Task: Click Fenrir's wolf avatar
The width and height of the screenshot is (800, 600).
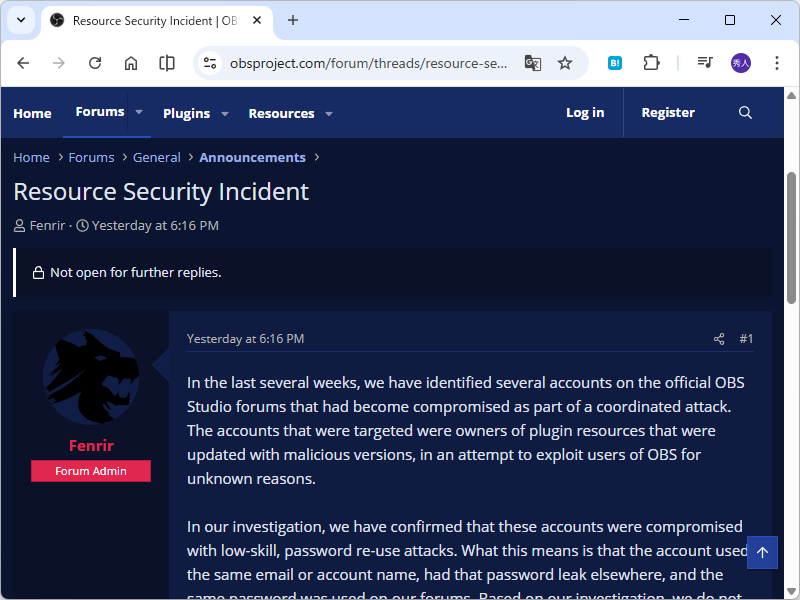Action: 91,376
